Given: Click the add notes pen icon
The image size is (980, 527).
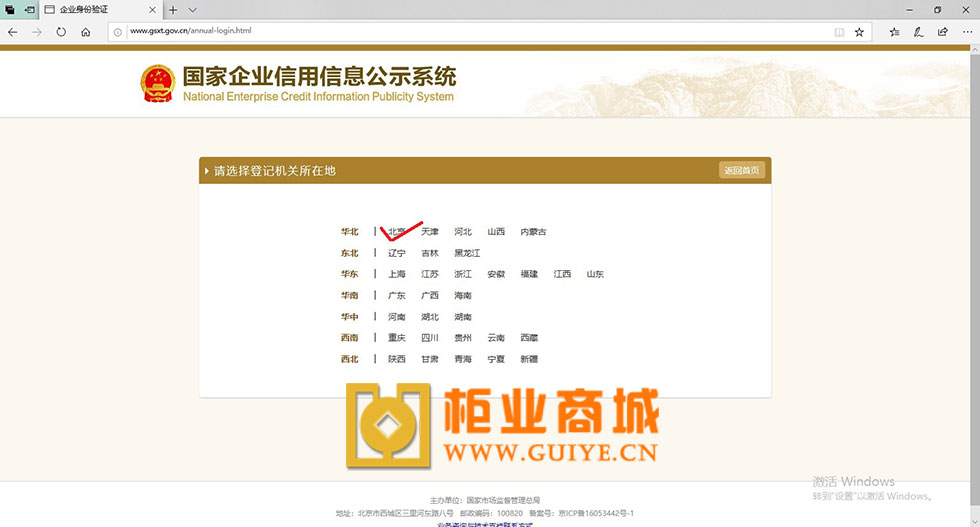Looking at the screenshot, I should click(918, 32).
